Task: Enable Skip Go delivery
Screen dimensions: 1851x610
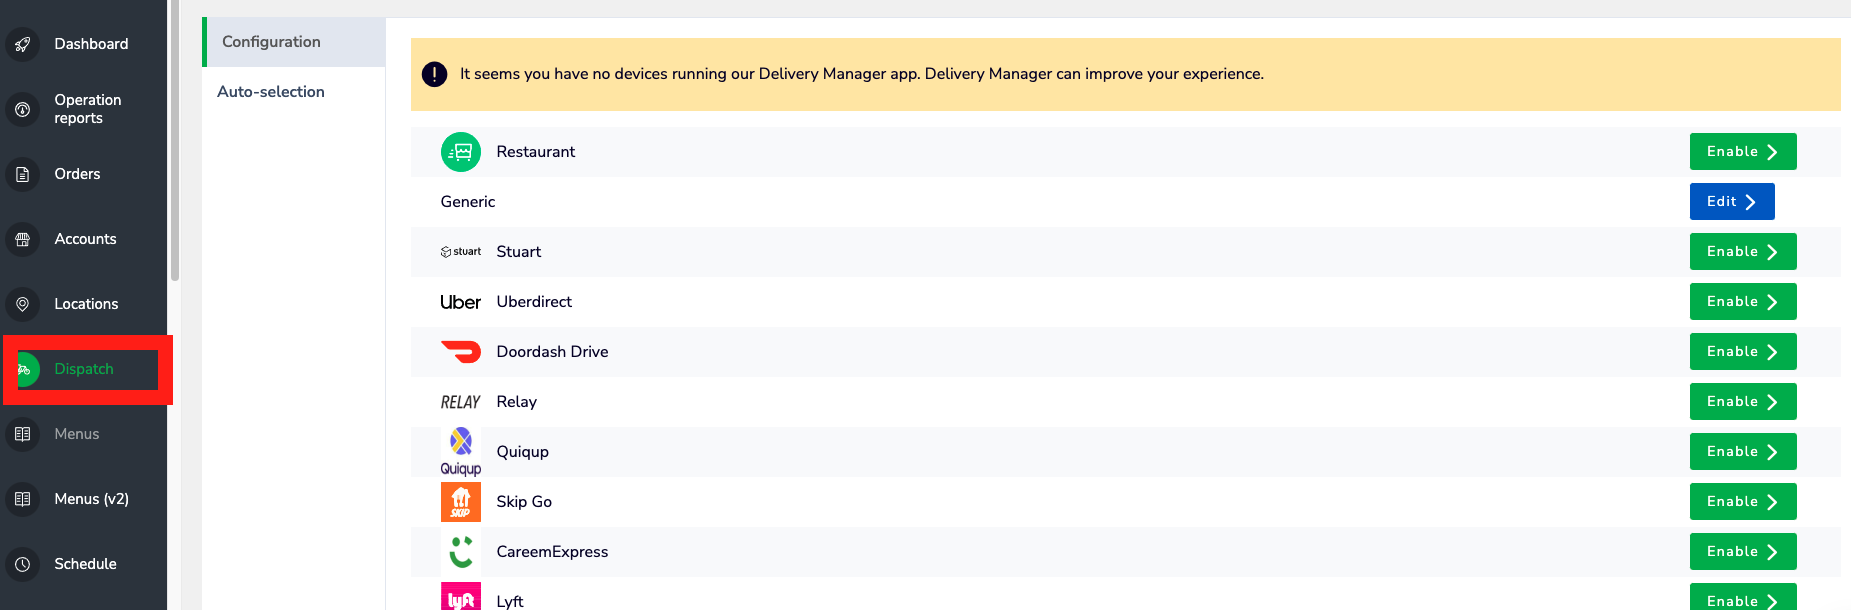Action: [1743, 502]
